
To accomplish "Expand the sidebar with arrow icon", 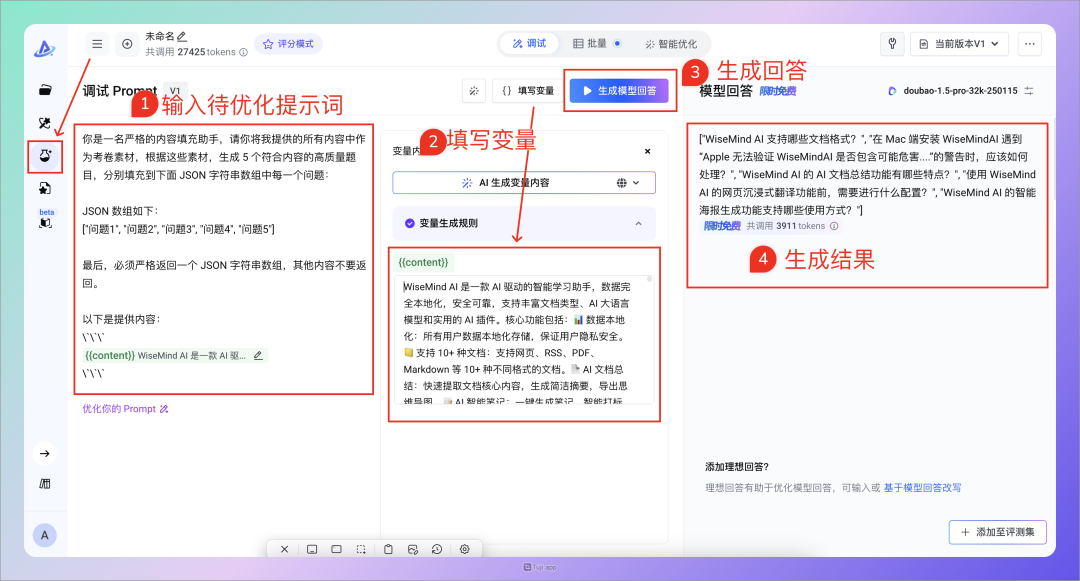I will pyautogui.click(x=45, y=453).
